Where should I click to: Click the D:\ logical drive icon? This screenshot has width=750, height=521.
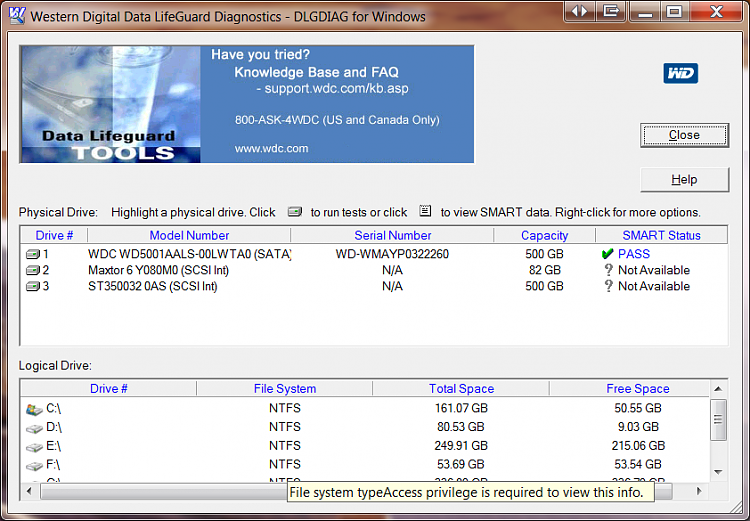[x=34, y=428]
